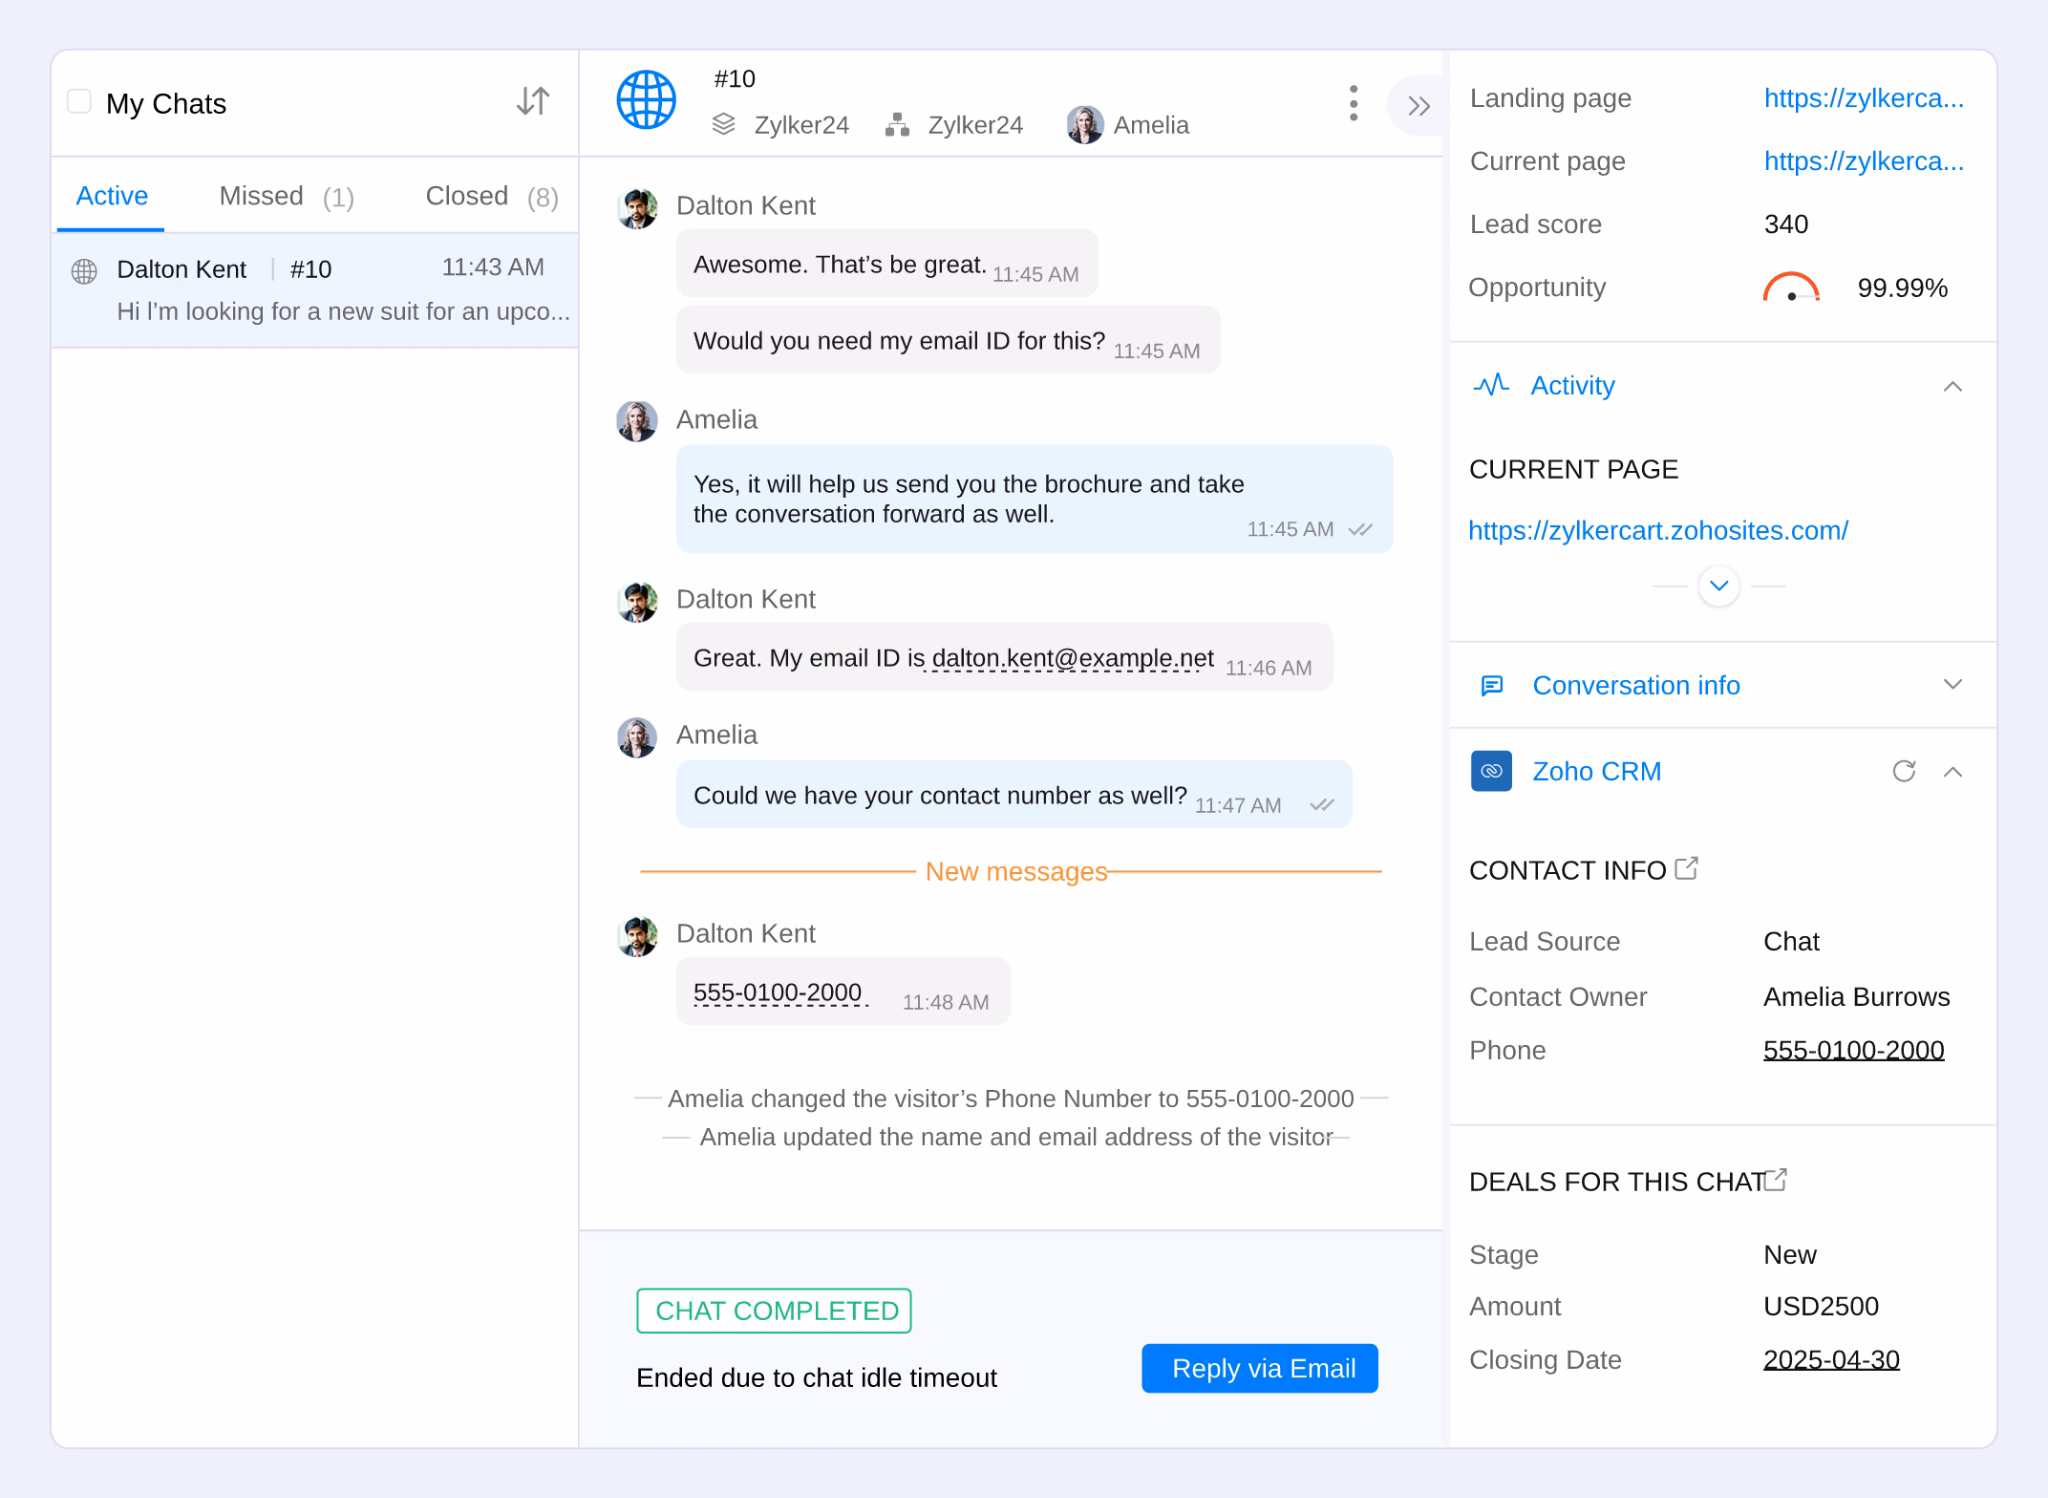Click the sort chats arrows icon

point(533,101)
